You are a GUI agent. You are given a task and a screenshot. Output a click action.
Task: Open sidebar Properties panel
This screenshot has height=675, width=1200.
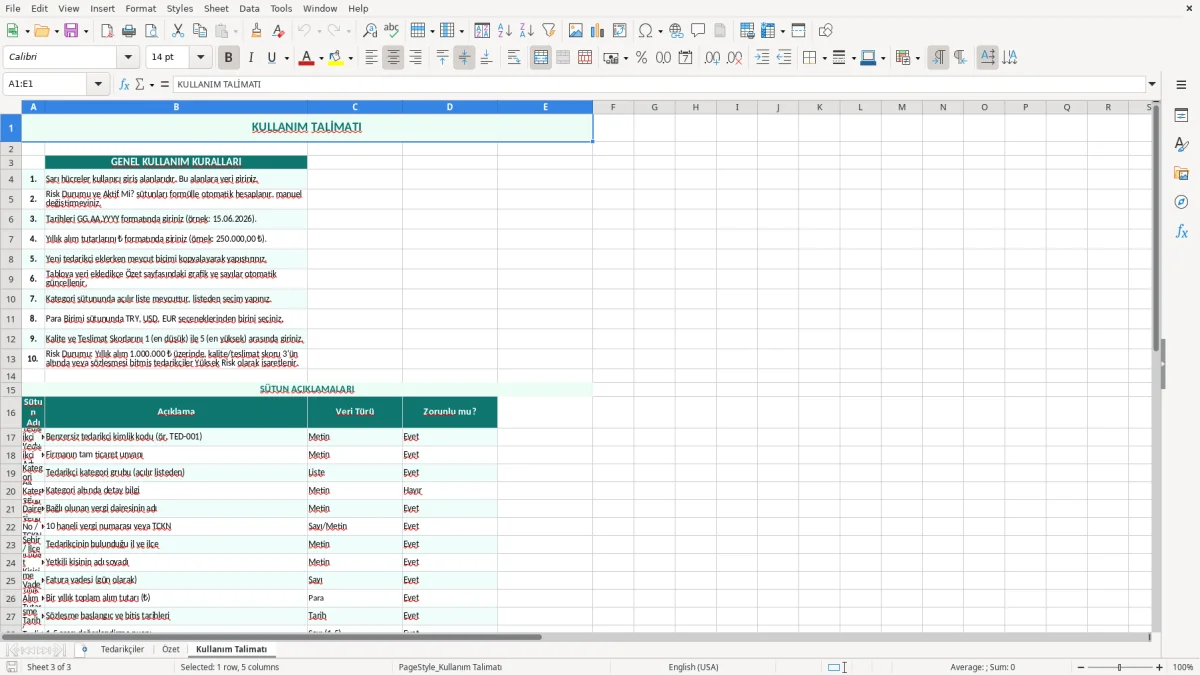(1181, 116)
